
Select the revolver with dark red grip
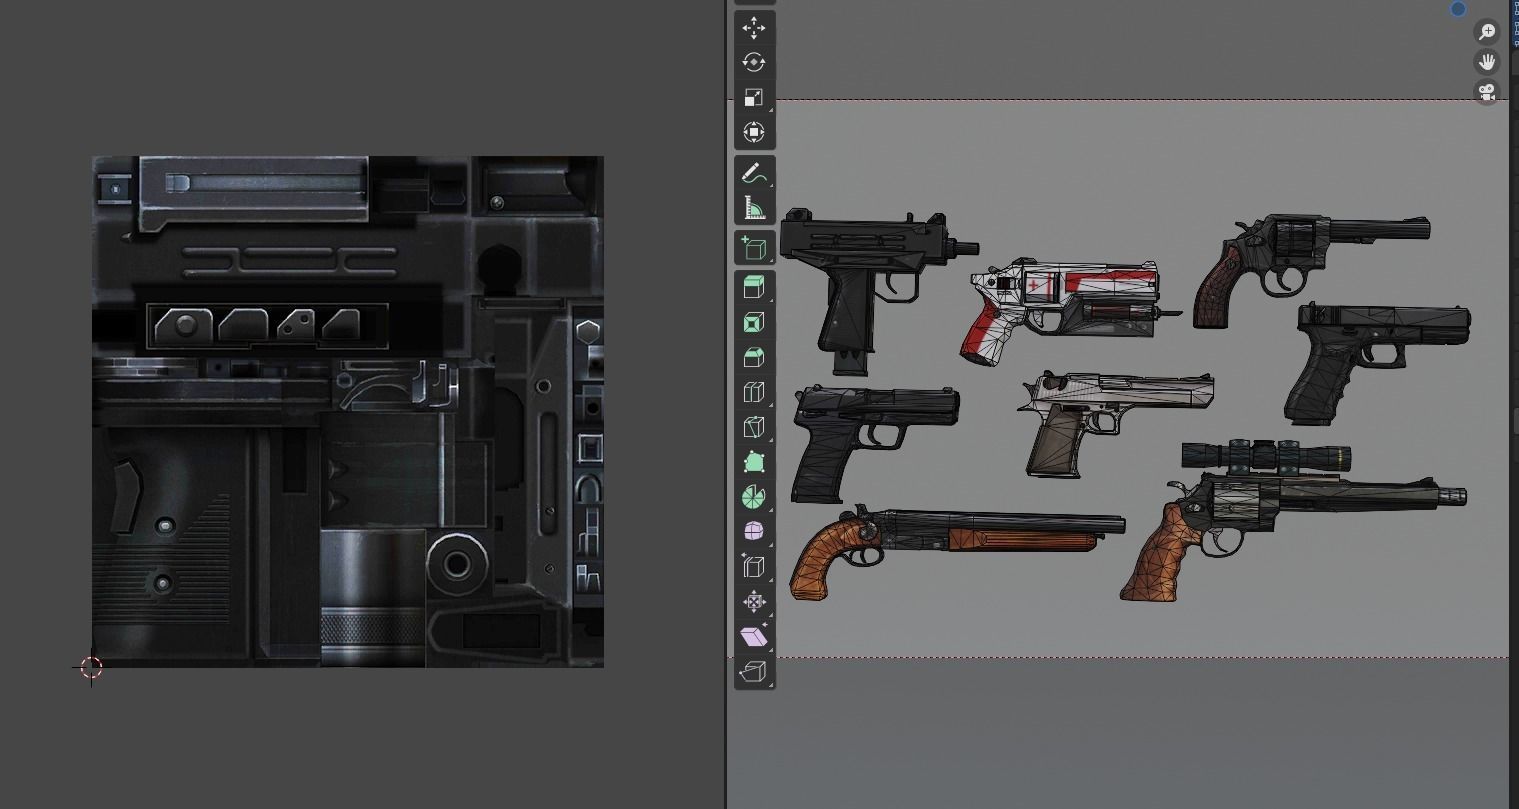pyautogui.click(x=1310, y=269)
